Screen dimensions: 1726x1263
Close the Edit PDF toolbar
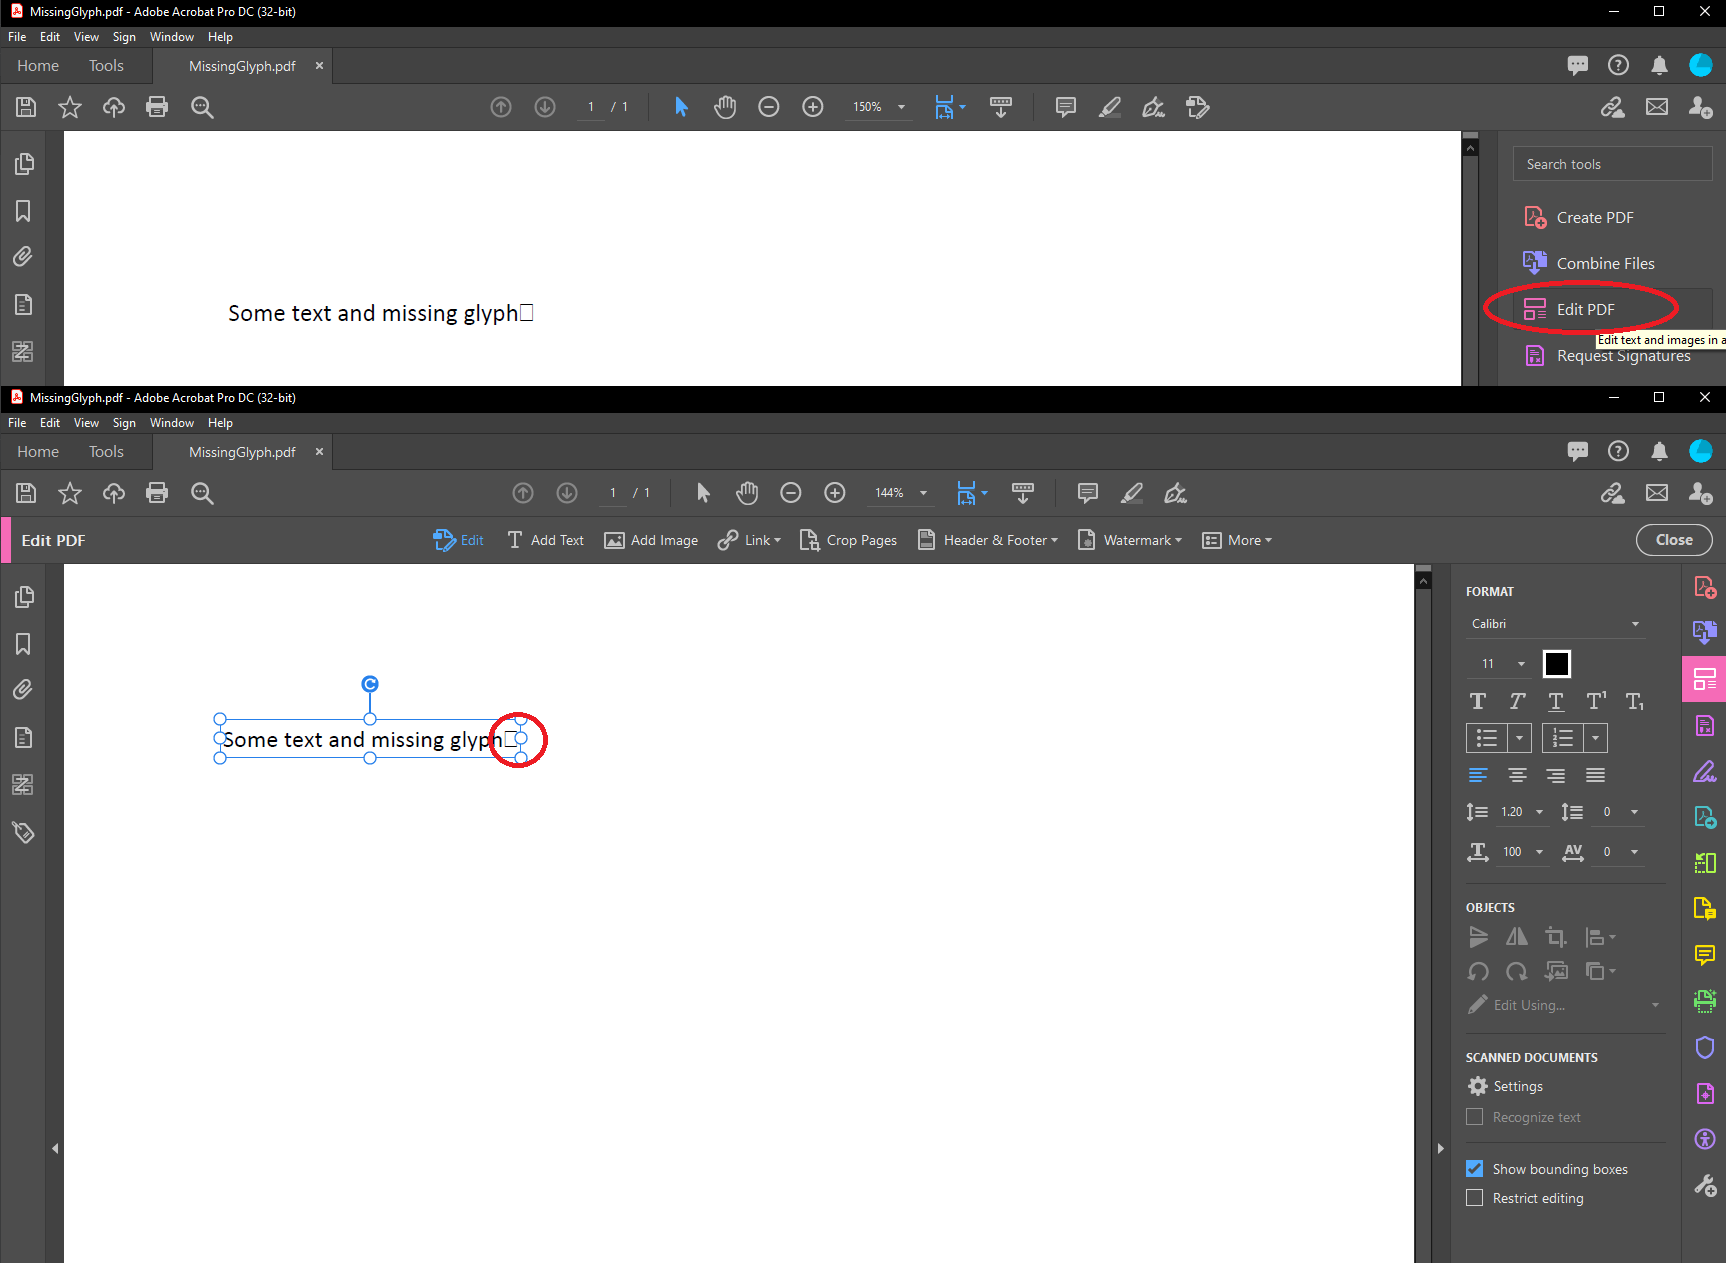coord(1673,540)
